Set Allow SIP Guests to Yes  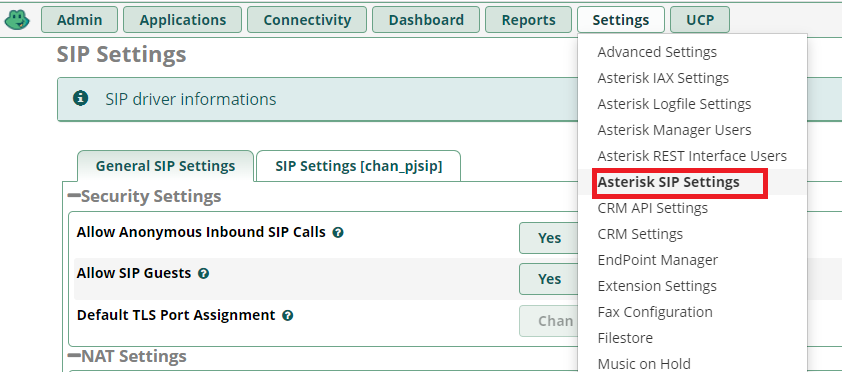pyautogui.click(x=549, y=279)
